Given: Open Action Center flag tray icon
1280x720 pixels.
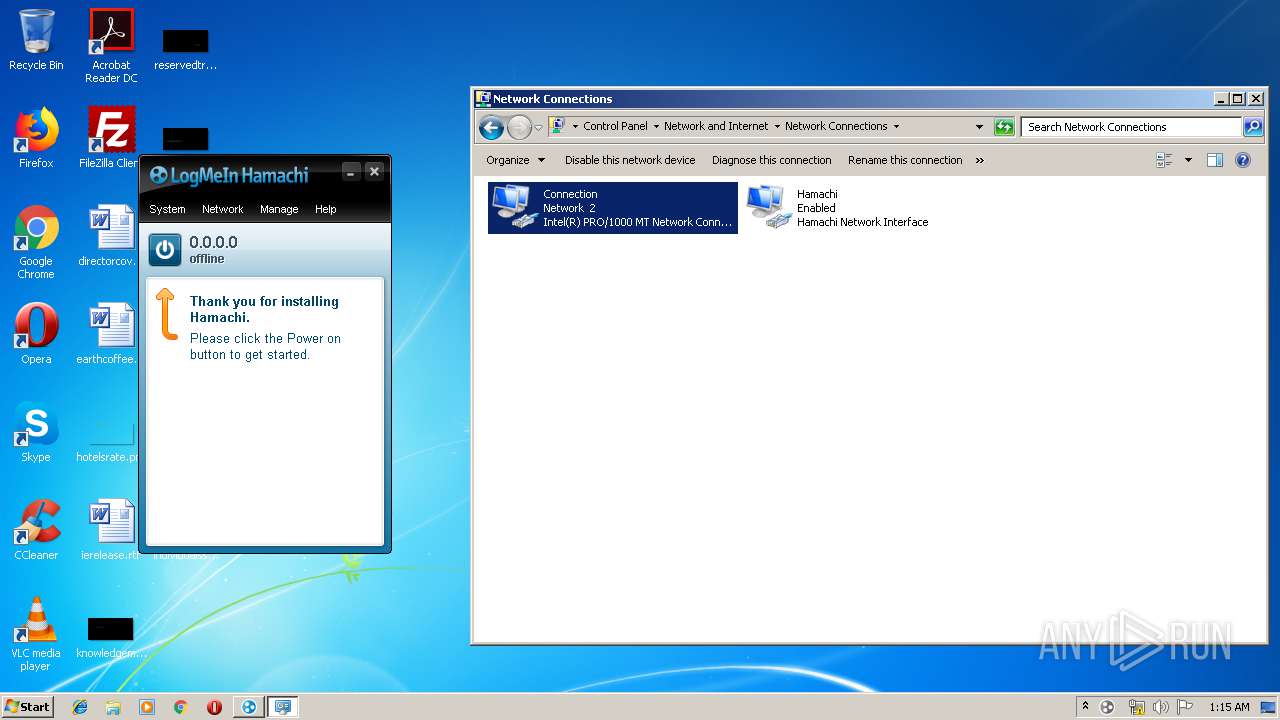Looking at the screenshot, I should (x=1185, y=707).
